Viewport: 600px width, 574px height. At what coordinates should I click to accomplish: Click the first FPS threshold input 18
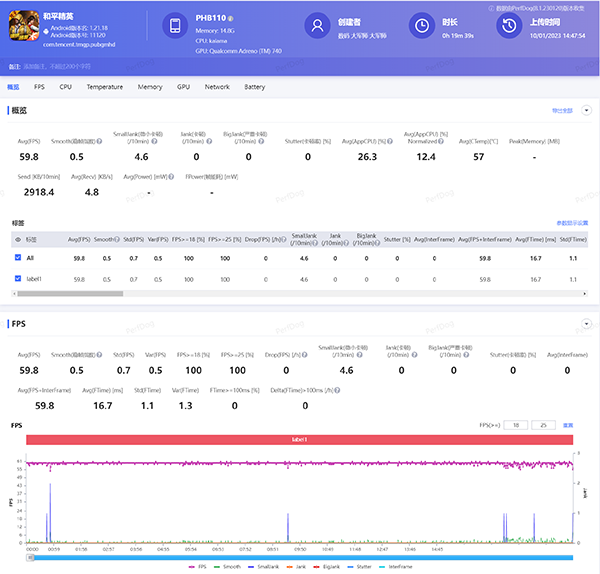[x=516, y=425]
